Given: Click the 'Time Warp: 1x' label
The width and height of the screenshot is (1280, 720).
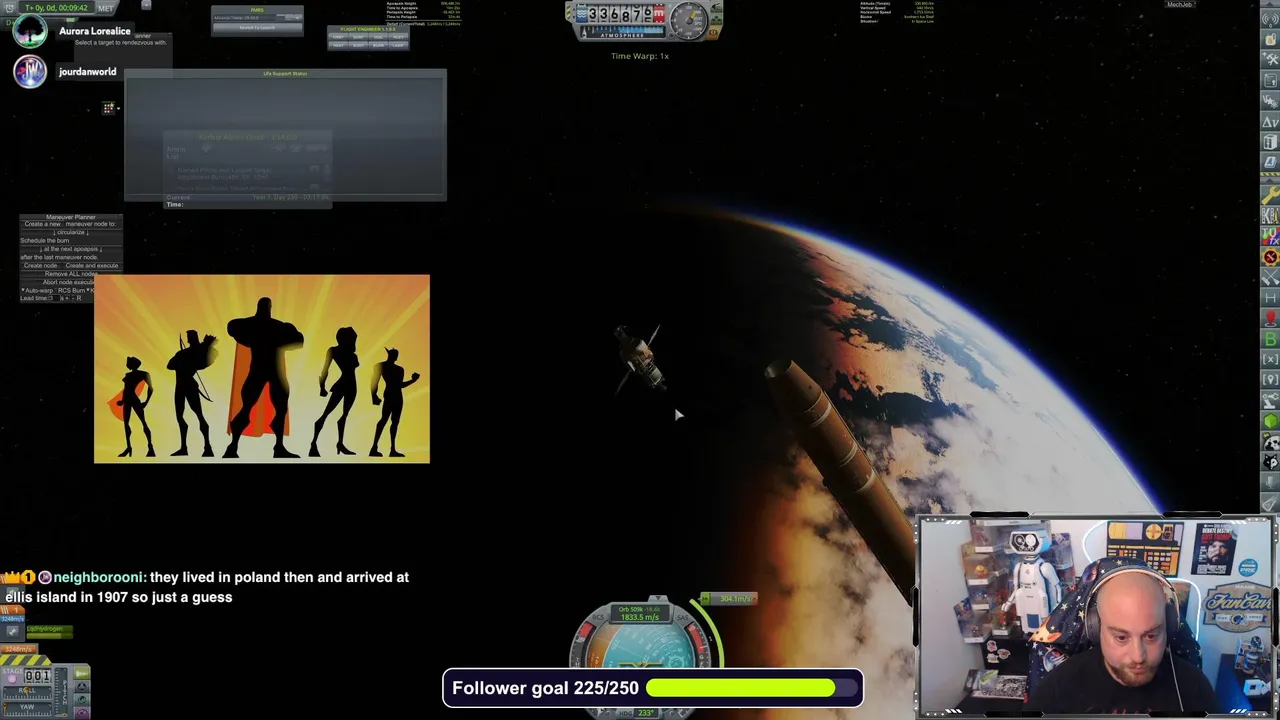Looking at the screenshot, I should (640, 56).
